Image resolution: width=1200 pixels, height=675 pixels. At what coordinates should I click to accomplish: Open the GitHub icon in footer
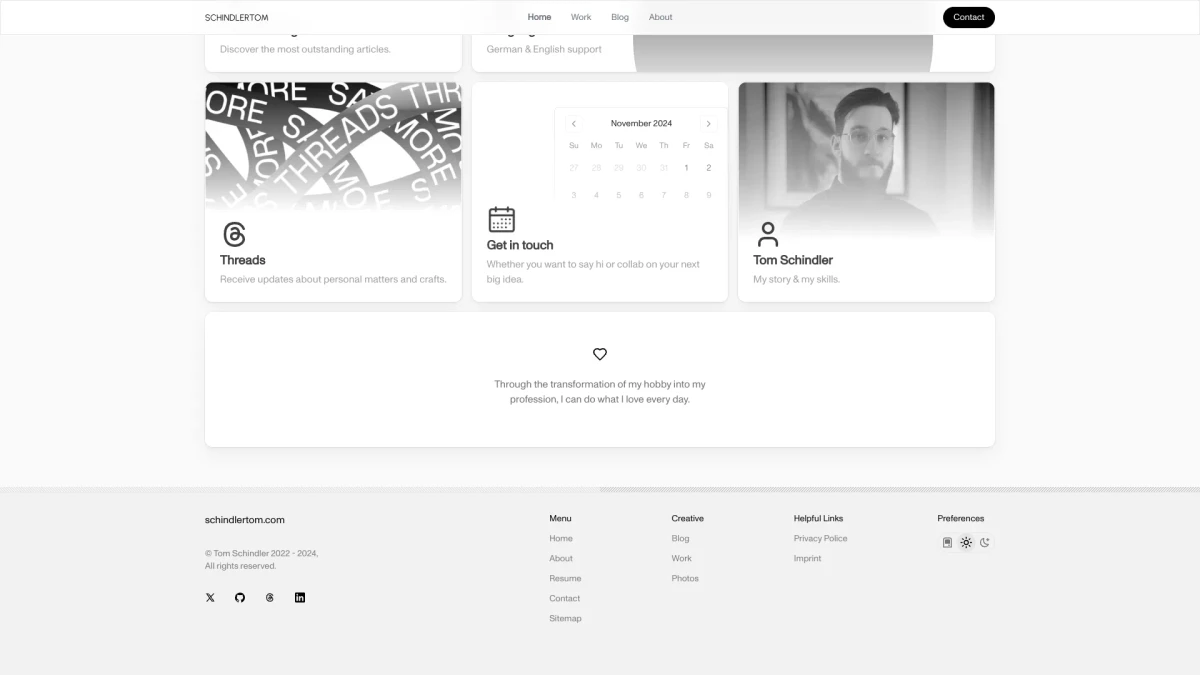click(240, 598)
